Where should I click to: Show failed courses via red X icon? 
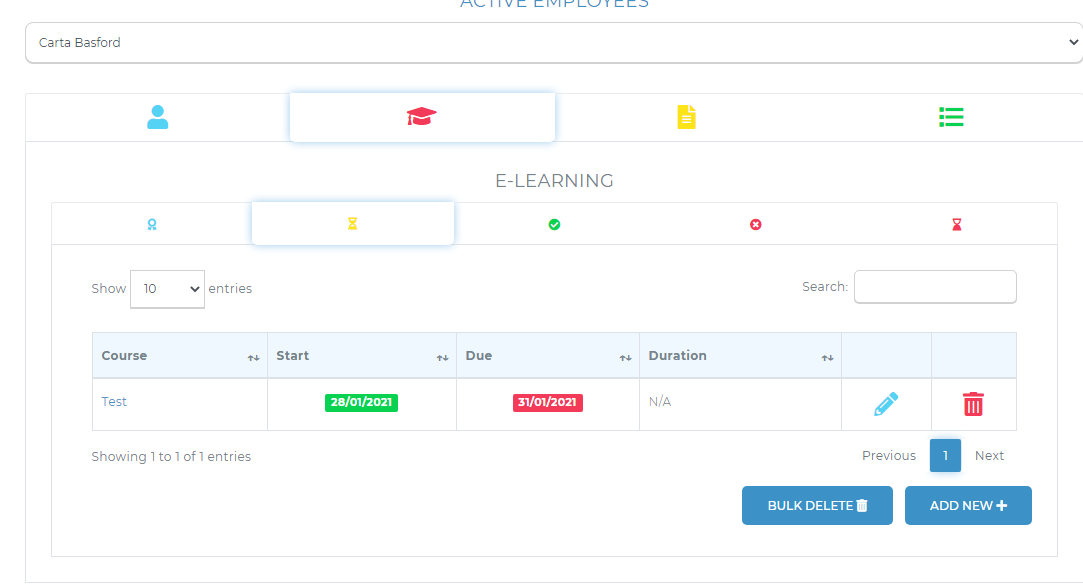coord(756,224)
